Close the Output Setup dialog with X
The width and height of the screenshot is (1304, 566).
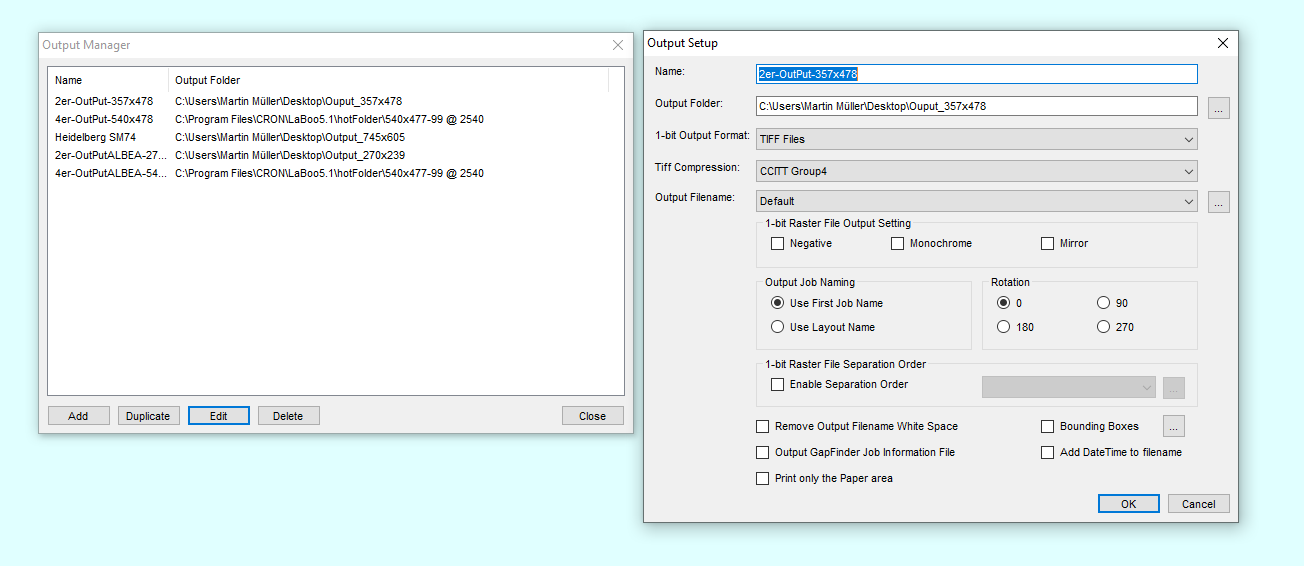(1222, 43)
